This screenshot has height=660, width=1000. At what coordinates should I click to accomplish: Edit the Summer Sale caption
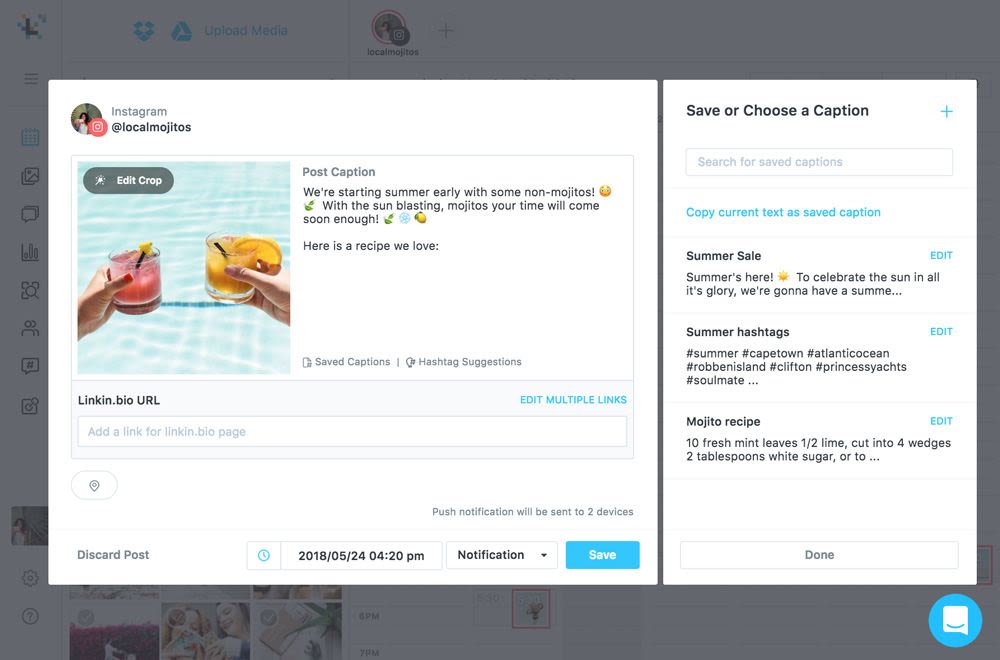[941, 256]
